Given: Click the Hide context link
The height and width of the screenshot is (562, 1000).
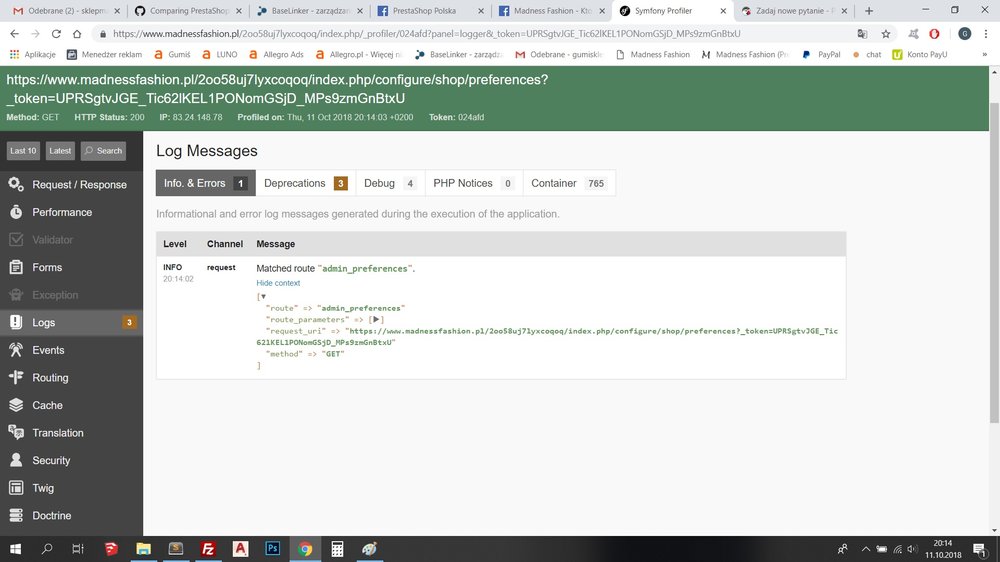Looking at the screenshot, I should 278,283.
